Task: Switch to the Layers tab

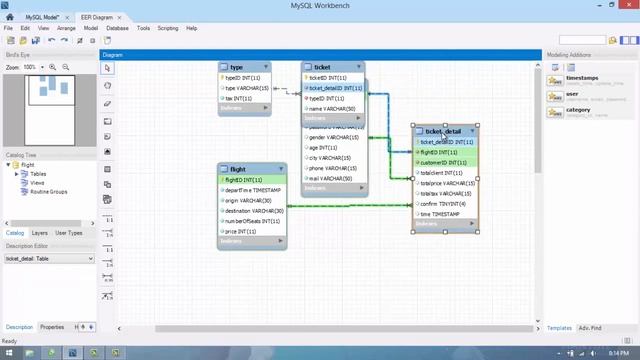Action: (40, 233)
